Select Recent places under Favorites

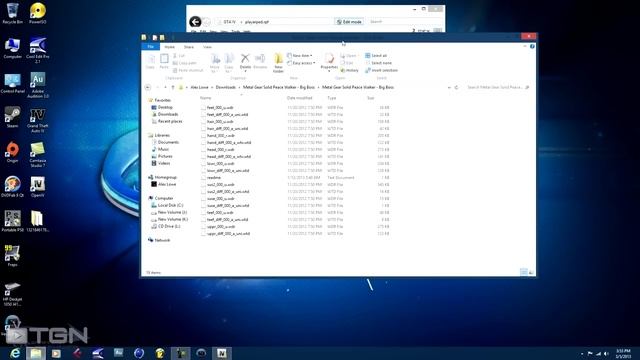(x=167, y=121)
